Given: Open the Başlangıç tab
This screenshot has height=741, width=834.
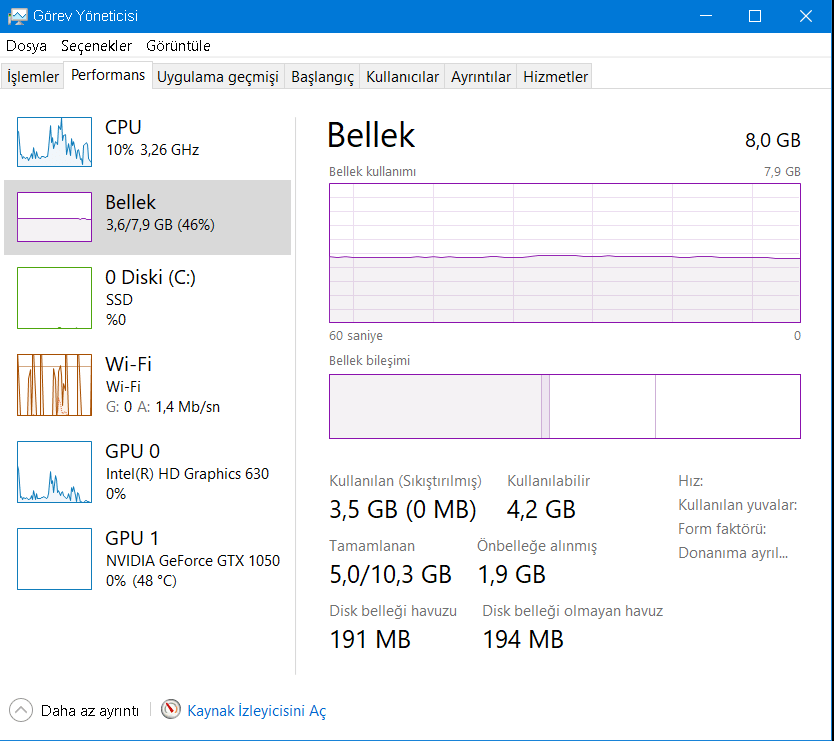Looking at the screenshot, I should 322,77.
